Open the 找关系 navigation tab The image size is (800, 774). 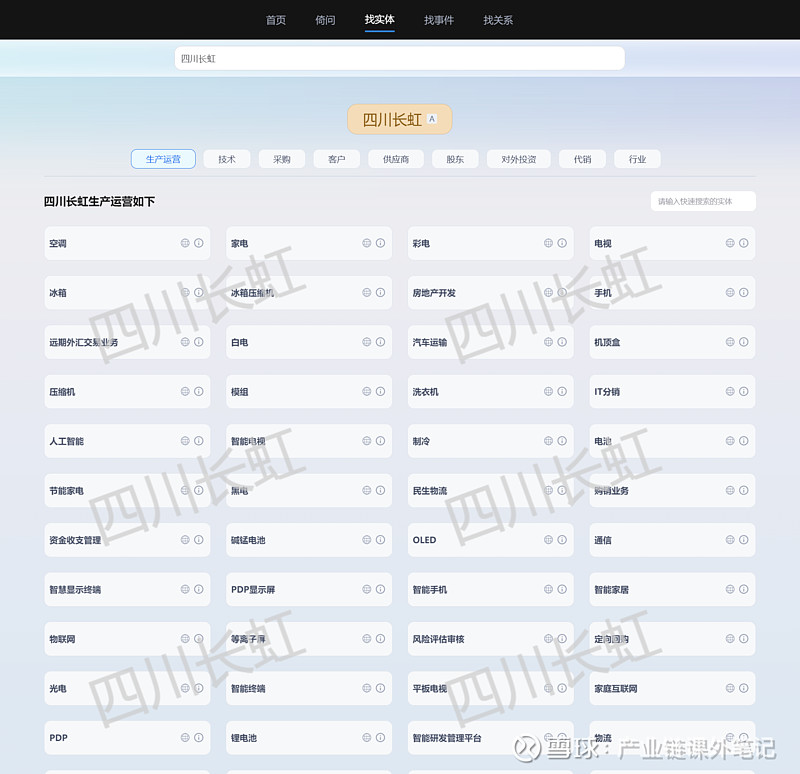498,20
